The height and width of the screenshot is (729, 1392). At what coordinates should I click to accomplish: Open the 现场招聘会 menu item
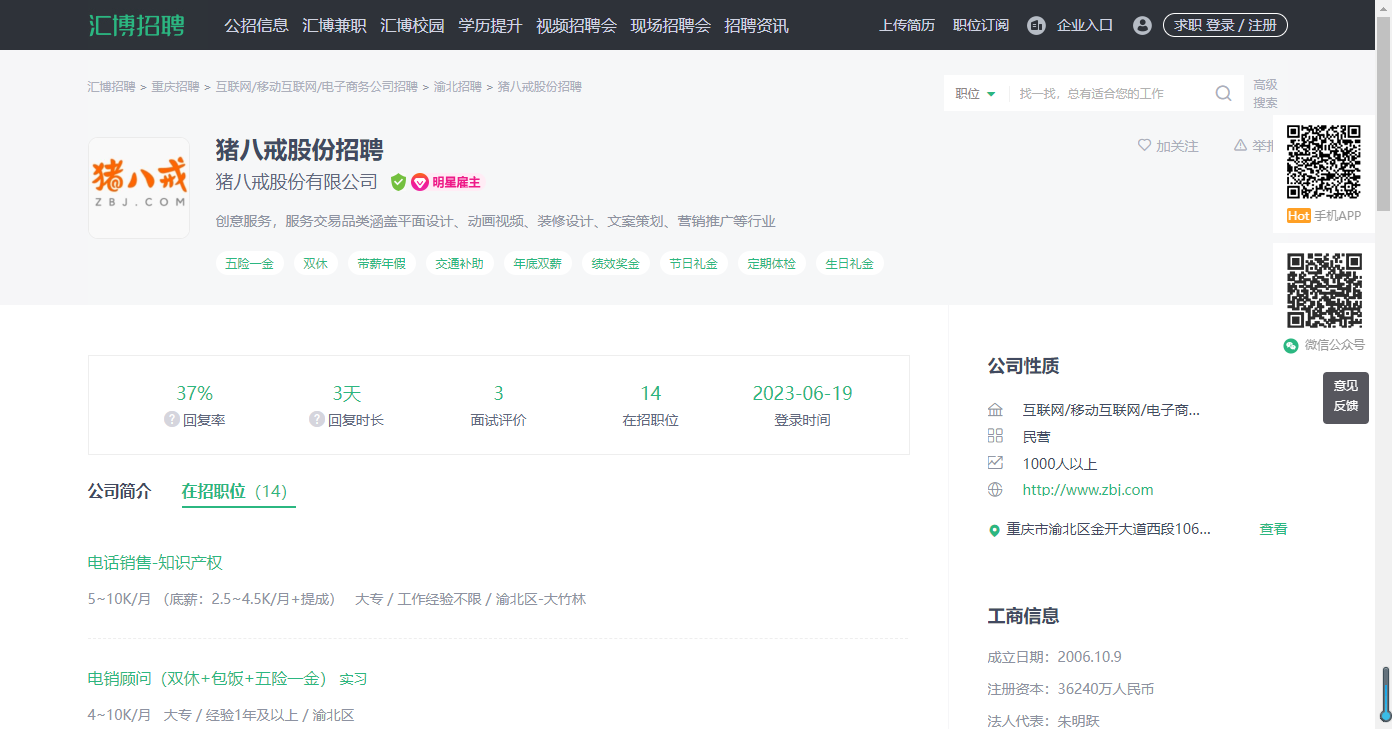pos(671,26)
